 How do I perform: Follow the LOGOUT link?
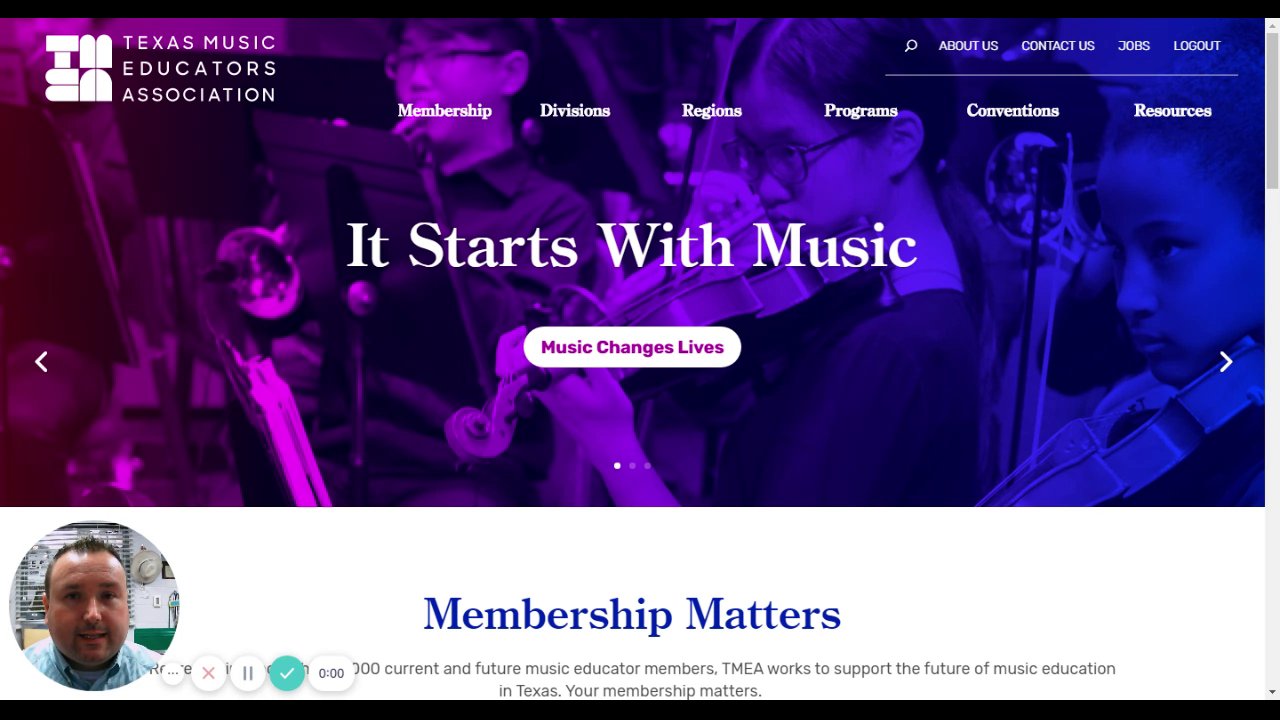pos(1197,46)
